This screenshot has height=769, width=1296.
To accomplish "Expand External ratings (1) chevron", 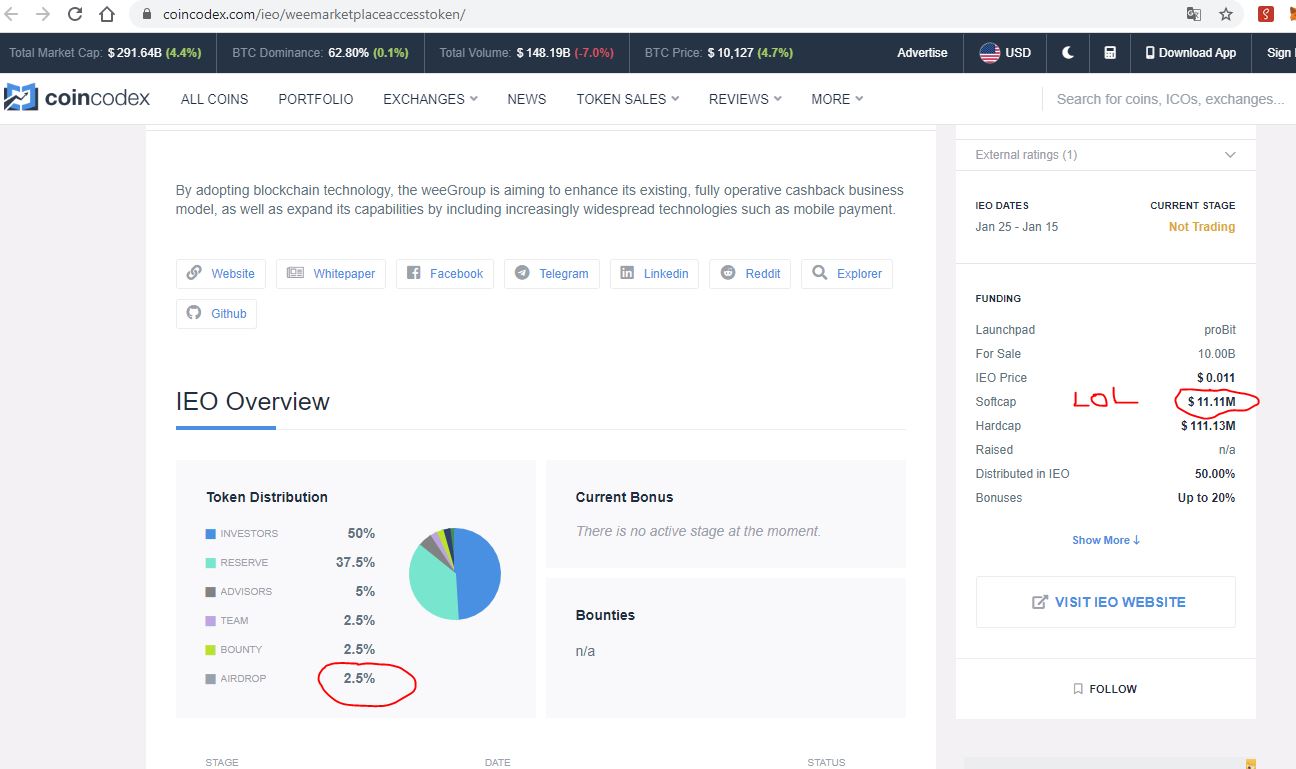I will pos(1230,155).
